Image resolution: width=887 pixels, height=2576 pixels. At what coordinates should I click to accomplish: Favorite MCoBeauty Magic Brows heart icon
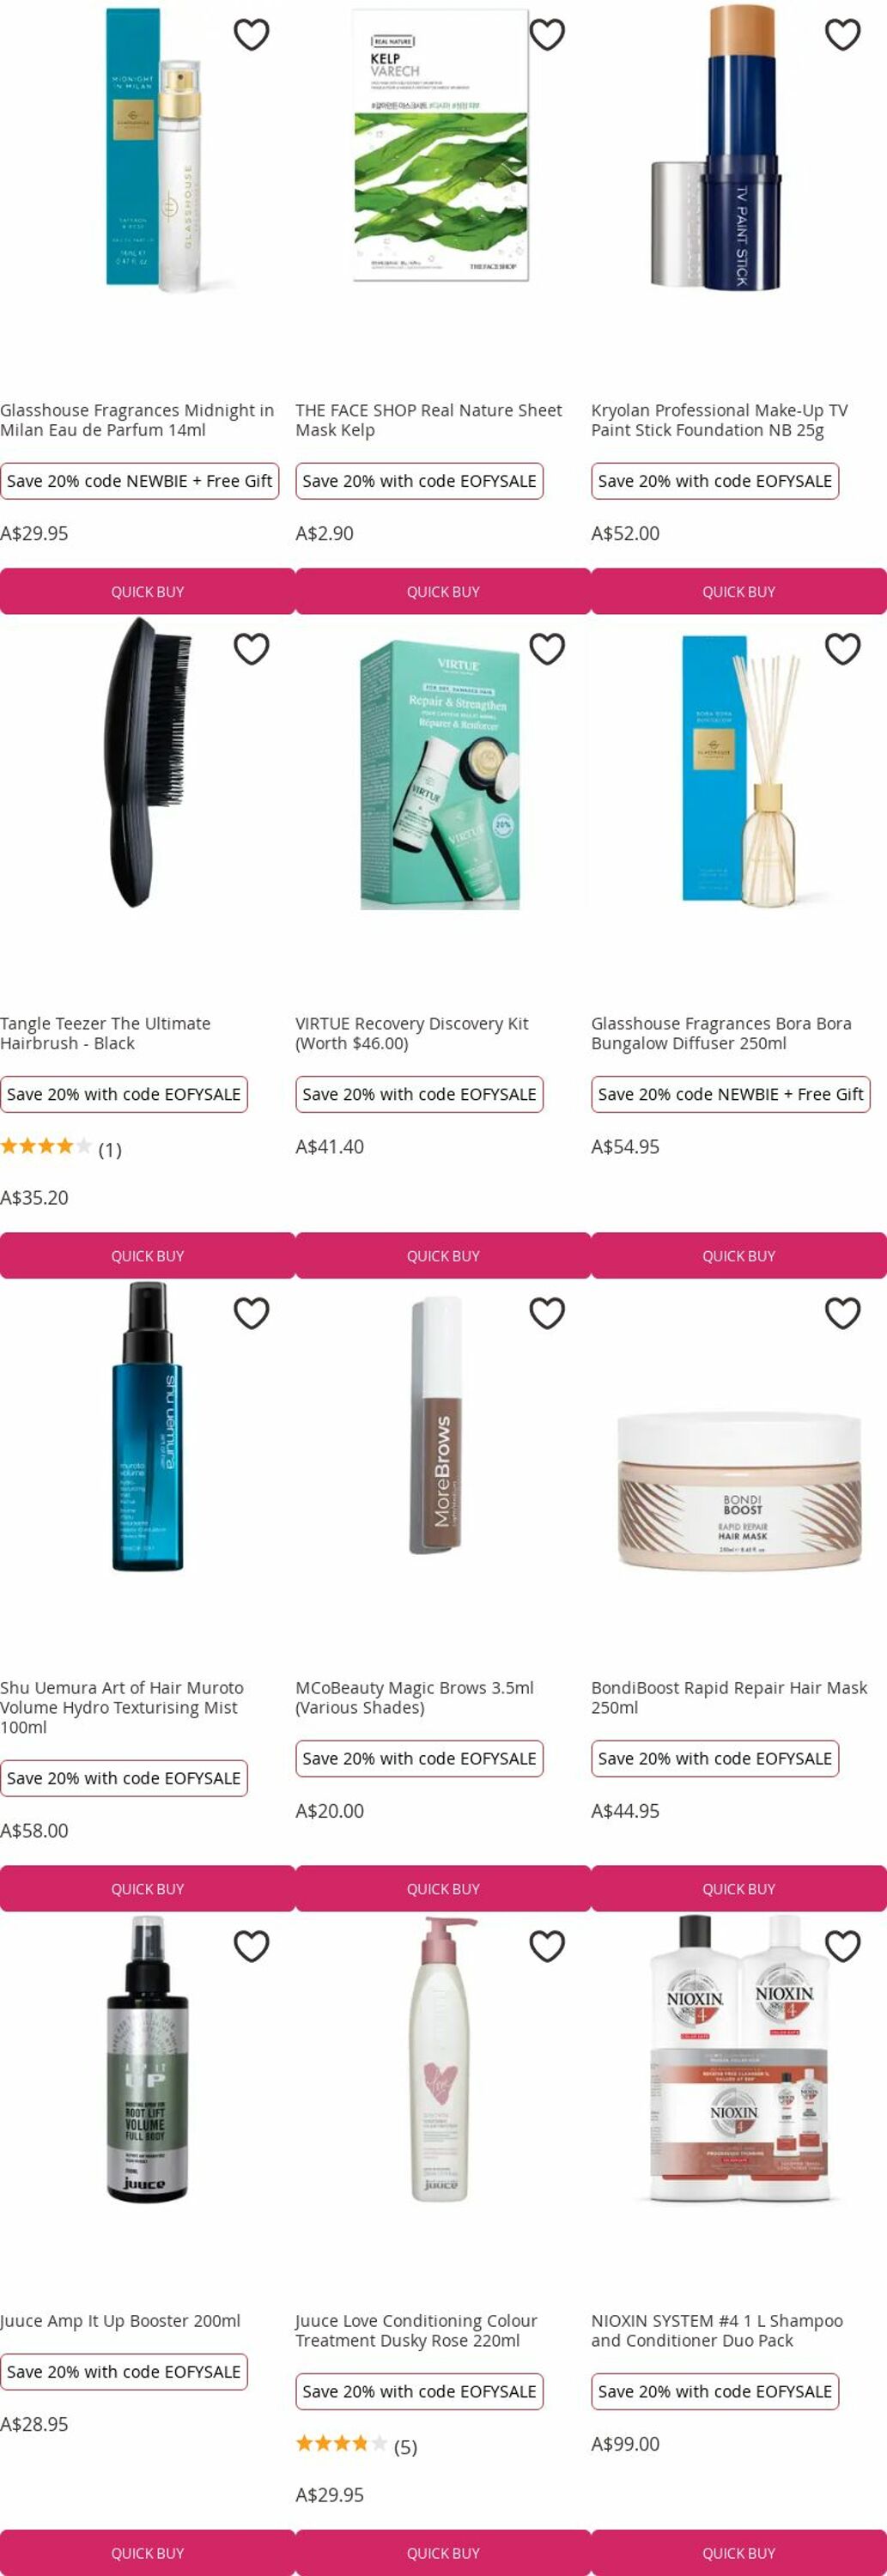click(x=547, y=1313)
